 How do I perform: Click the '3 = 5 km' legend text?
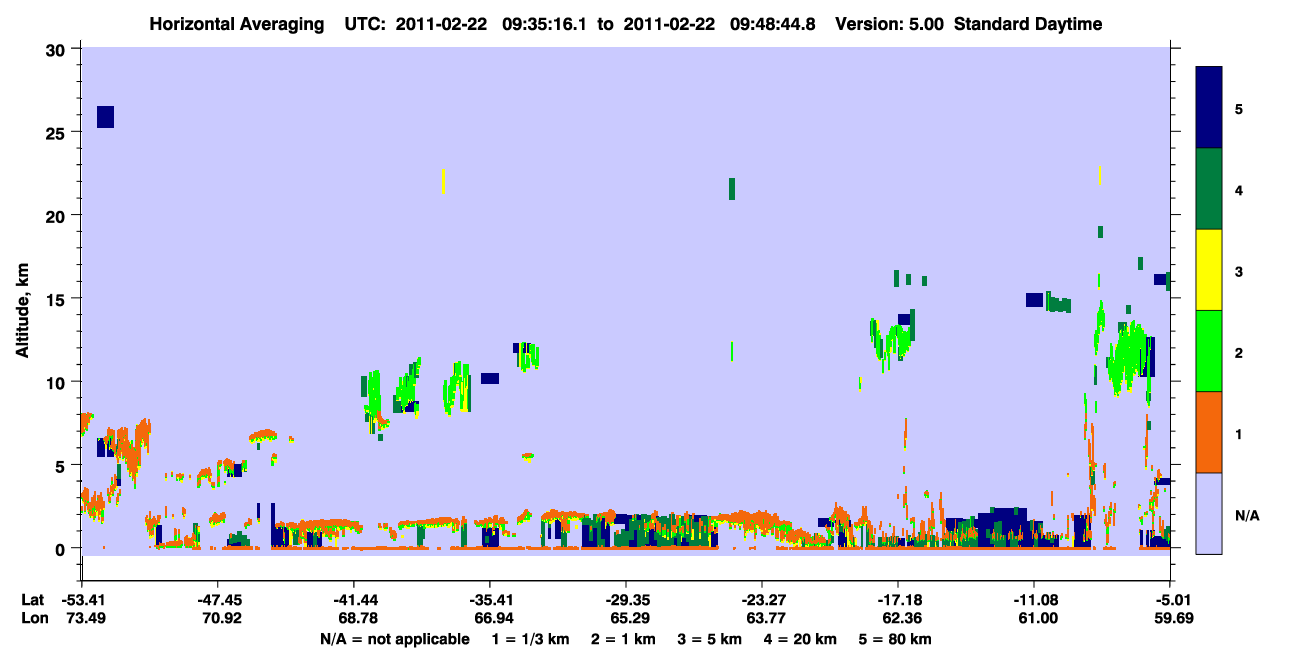pos(709,639)
